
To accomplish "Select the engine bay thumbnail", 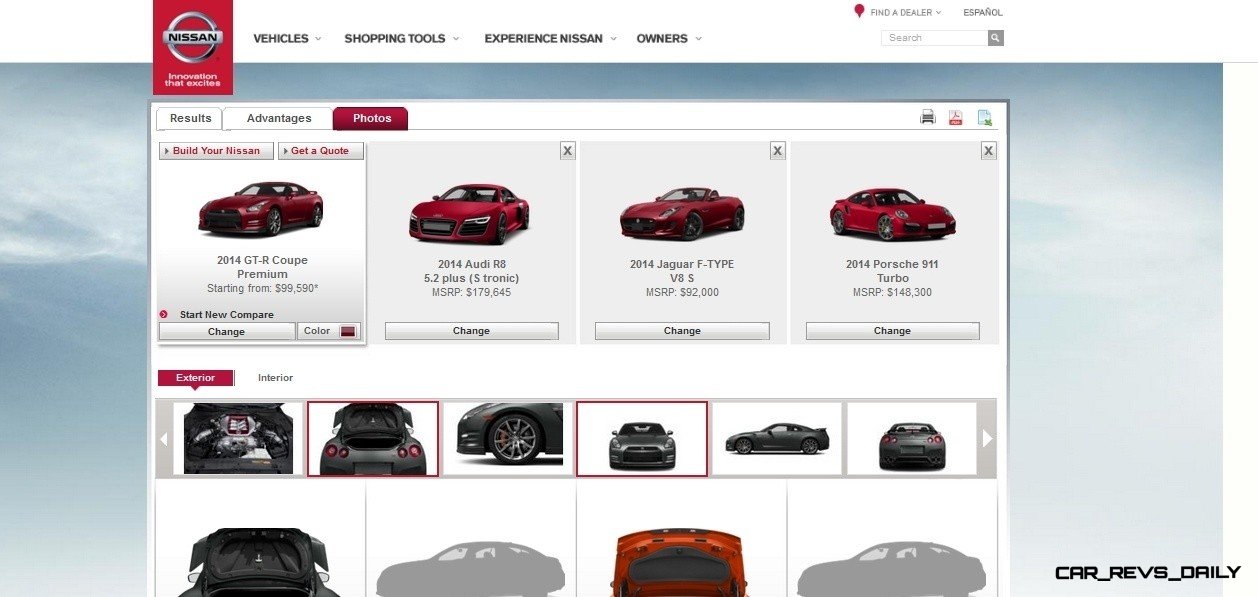I will 238,438.
